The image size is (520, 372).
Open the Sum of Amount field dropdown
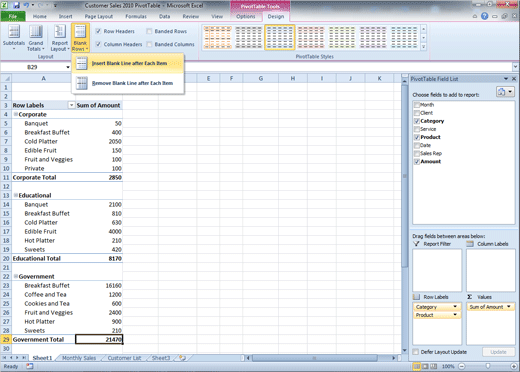tap(509, 307)
